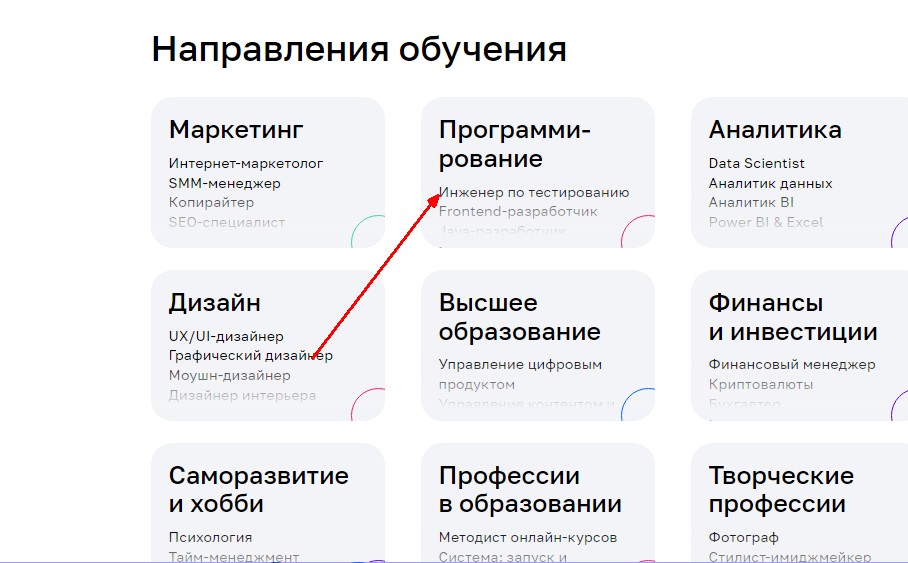Open the Высшее образование category heading
Image resolution: width=908 pixels, height=563 pixels.
coord(519,317)
